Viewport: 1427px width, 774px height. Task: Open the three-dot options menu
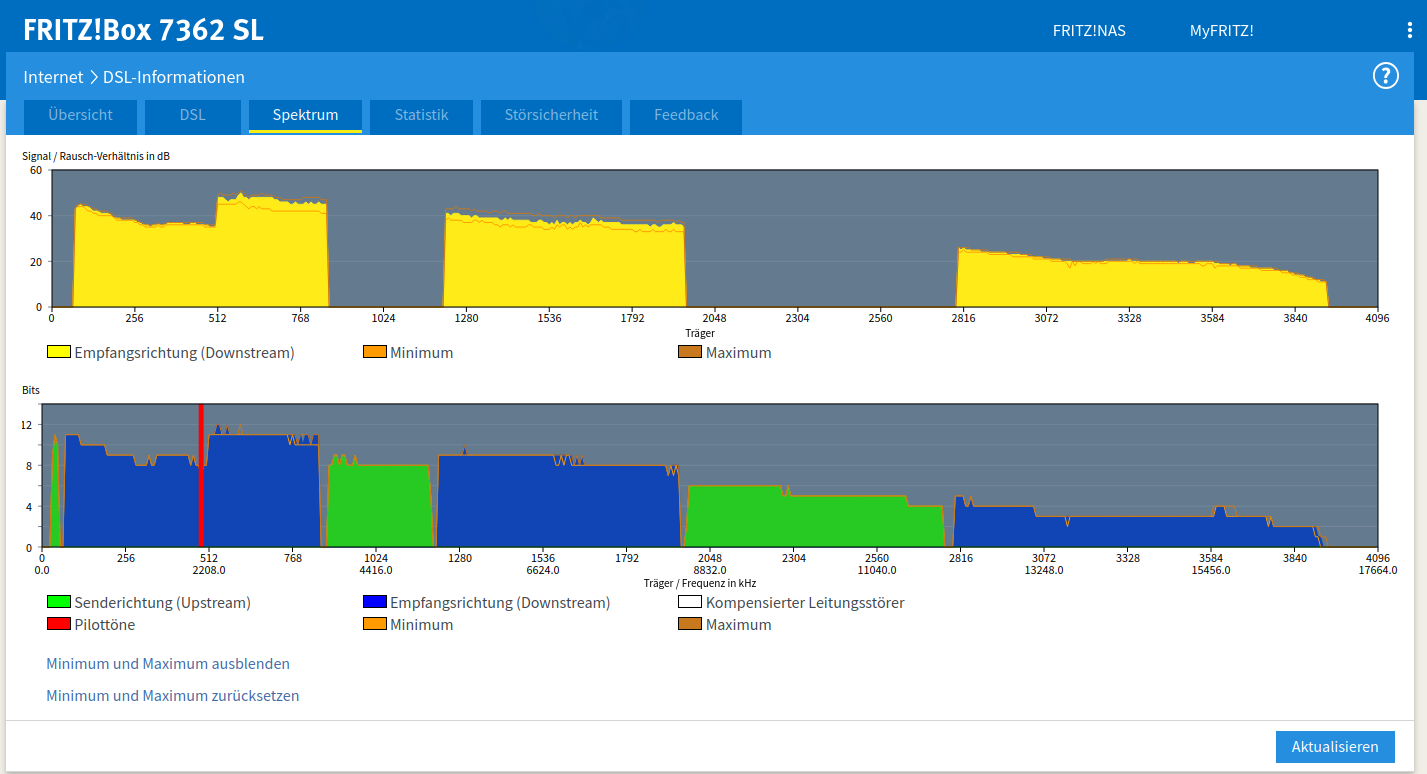pyautogui.click(x=1410, y=30)
